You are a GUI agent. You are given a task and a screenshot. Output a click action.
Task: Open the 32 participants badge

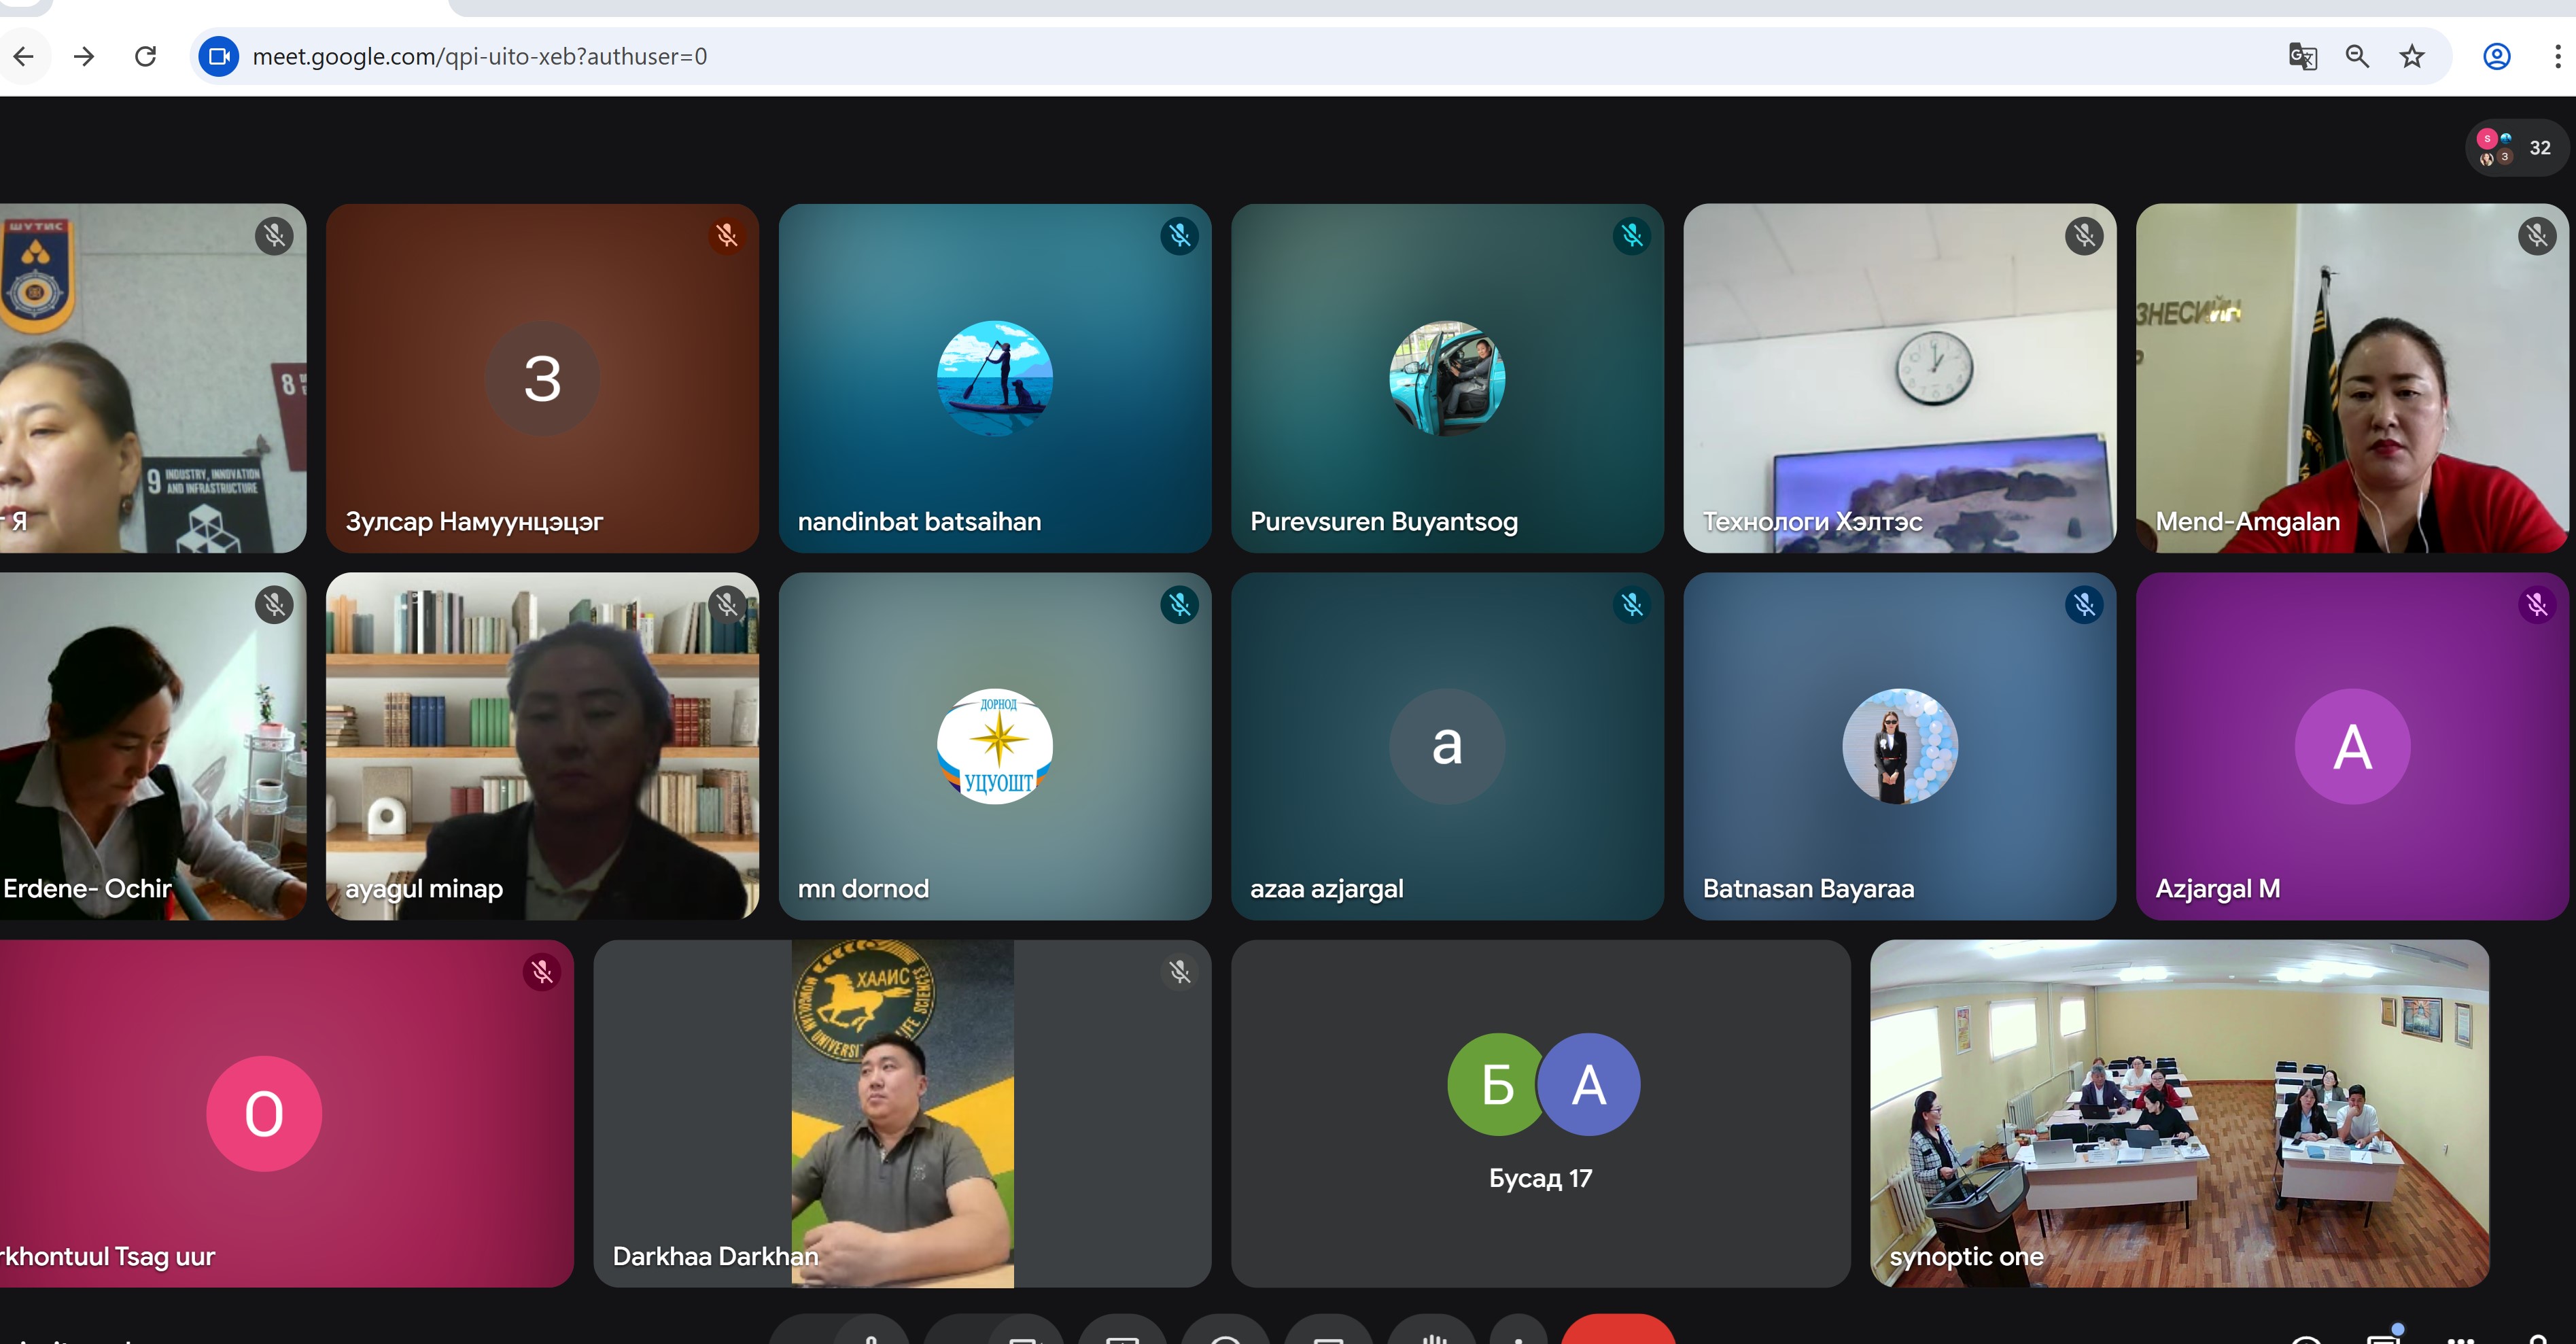coord(2516,148)
